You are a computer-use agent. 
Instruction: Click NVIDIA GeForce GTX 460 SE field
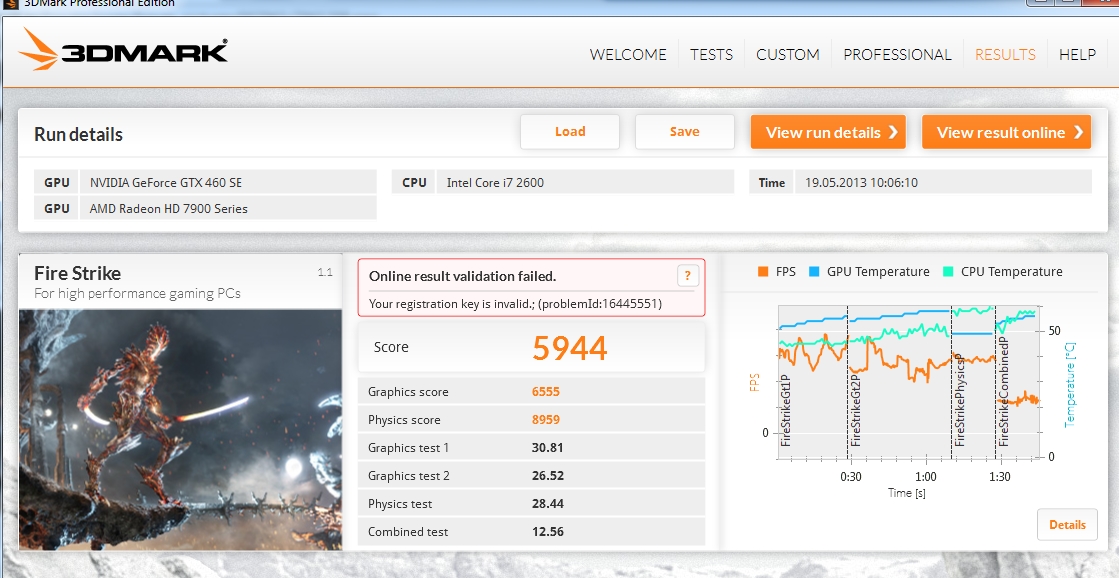point(228,182)
